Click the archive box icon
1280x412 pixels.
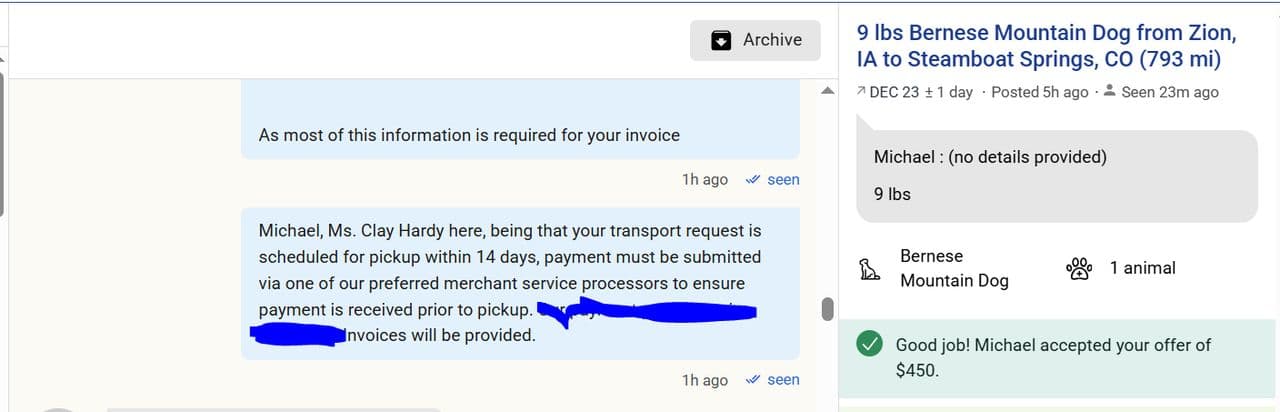(721, 40)
